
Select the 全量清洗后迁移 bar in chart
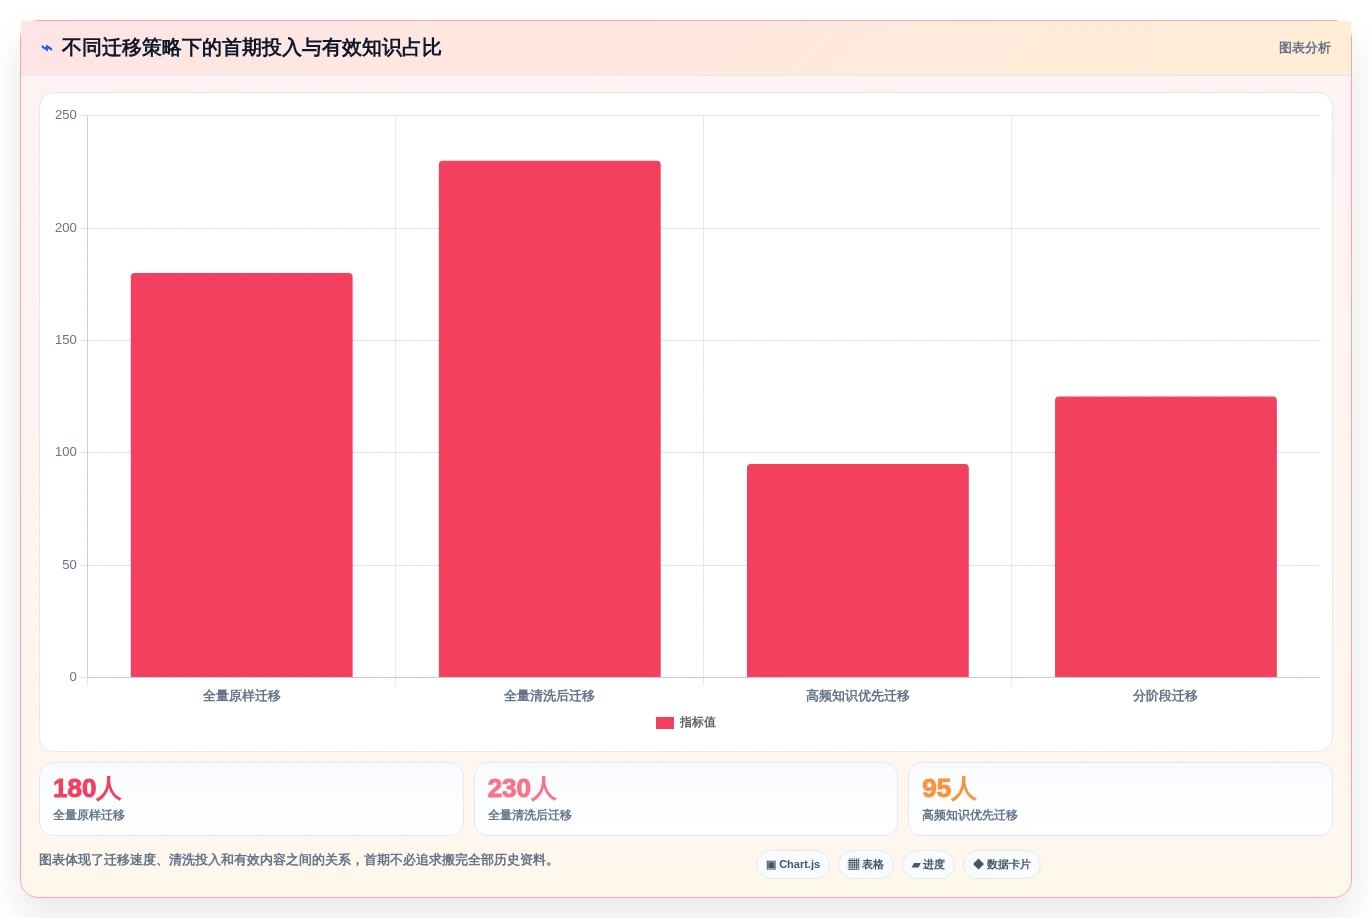pos(550,419)
